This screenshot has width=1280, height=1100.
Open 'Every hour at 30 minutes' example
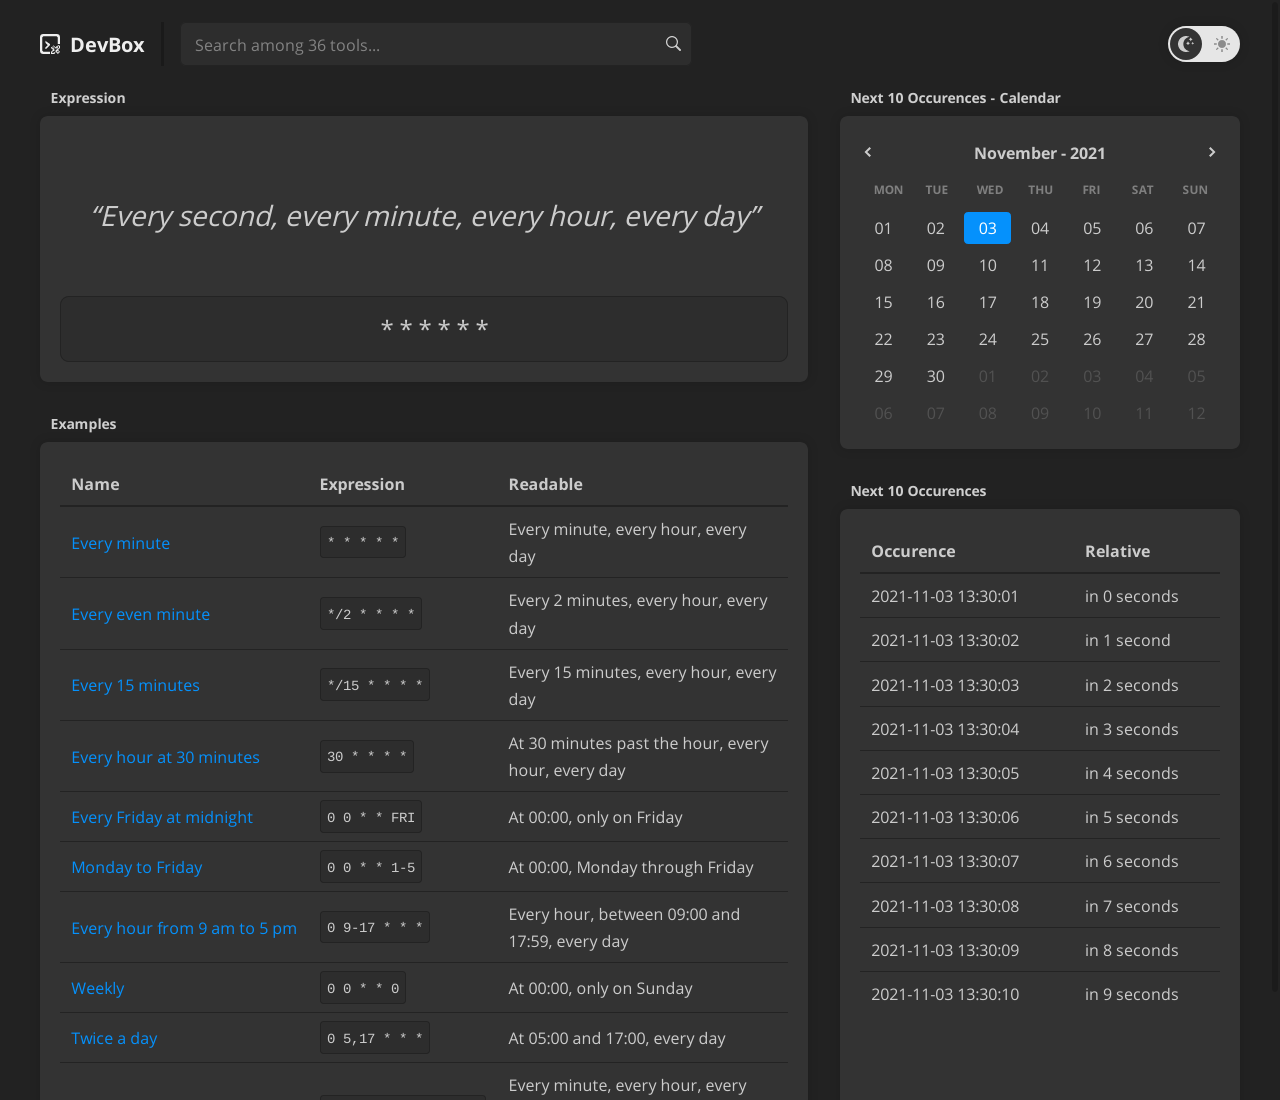[166, 757]
